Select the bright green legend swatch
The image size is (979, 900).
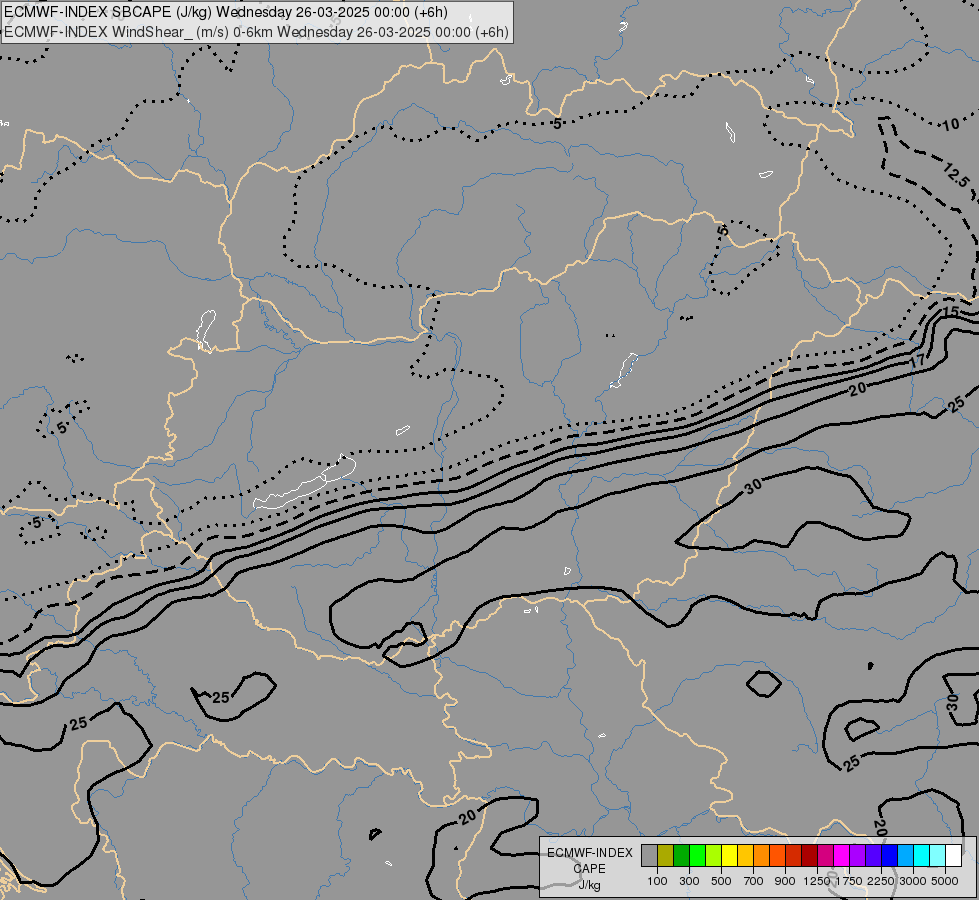pyautogui.click(x=697, y=856)
